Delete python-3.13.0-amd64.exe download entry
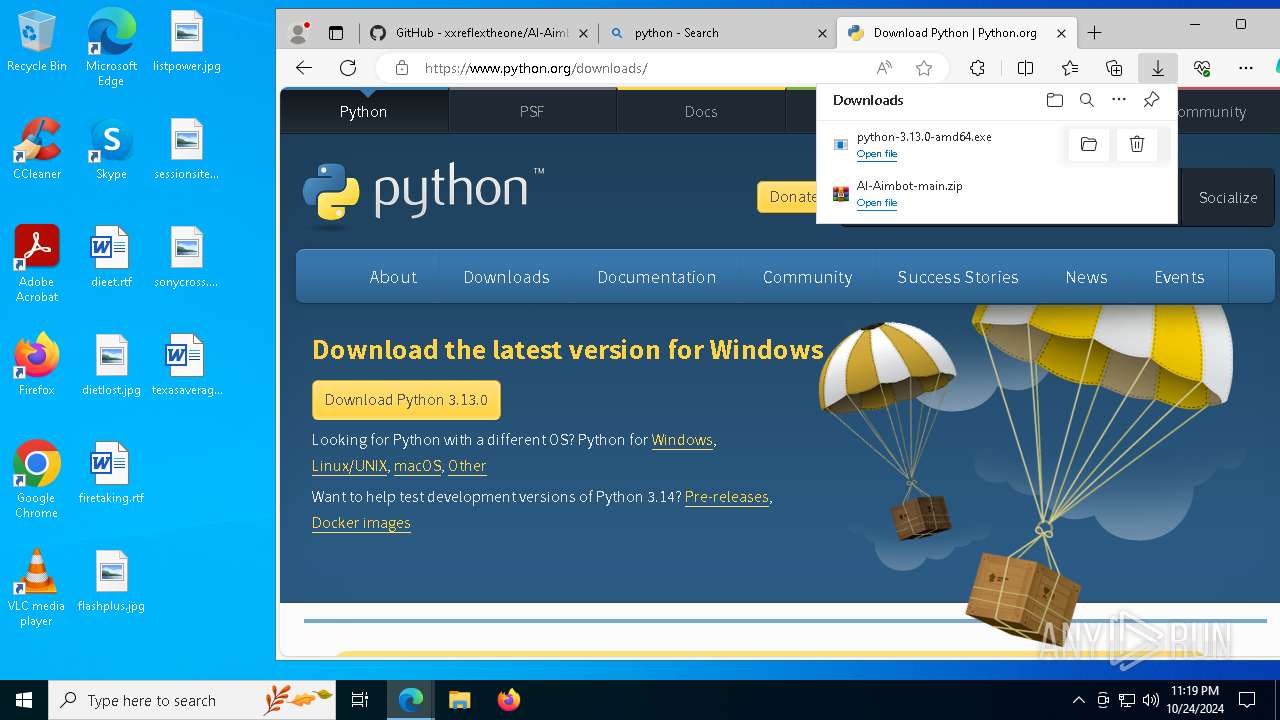Image resolution: width=1280 pixels, height=720 pixels. pyautogui.click(x=1137, y=144)
